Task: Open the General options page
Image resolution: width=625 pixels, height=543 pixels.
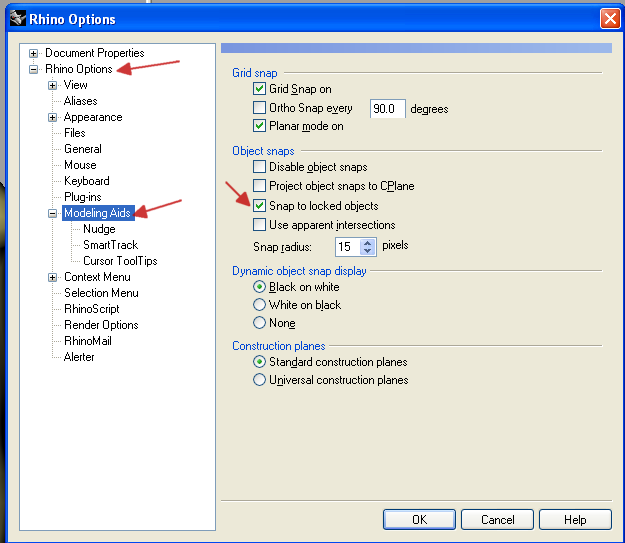Action: (x=83, y=149)
